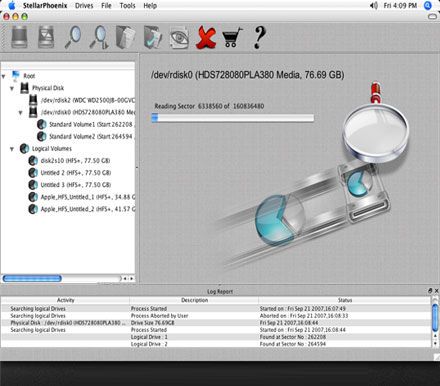Click the eye preview toolbar icon
This screenshot has height=386, width=440.
179,38
